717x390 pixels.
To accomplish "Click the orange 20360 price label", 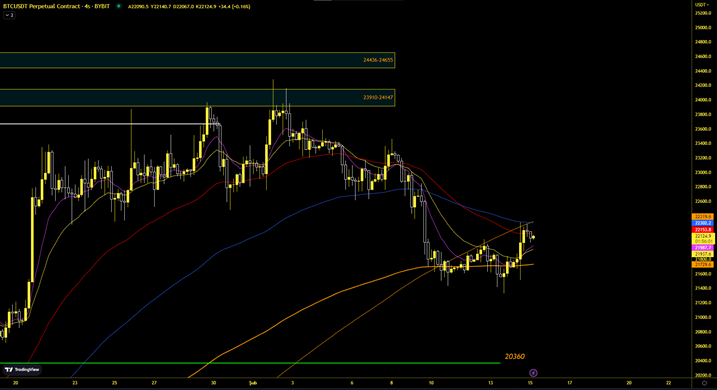I will (x=515, y=356).
